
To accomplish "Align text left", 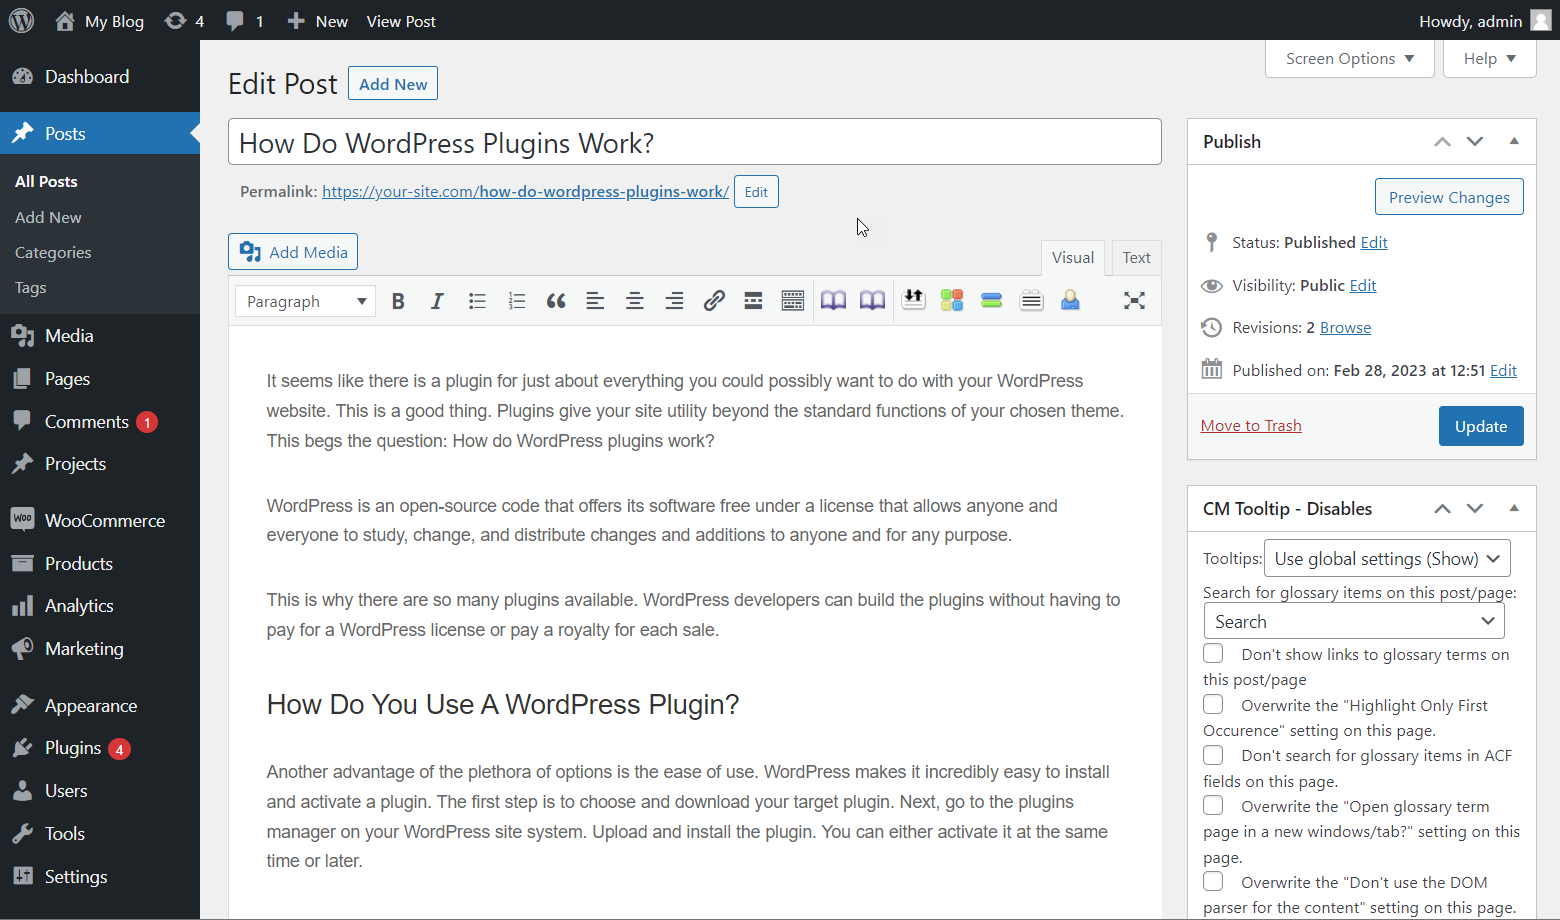I will [595, 301].
